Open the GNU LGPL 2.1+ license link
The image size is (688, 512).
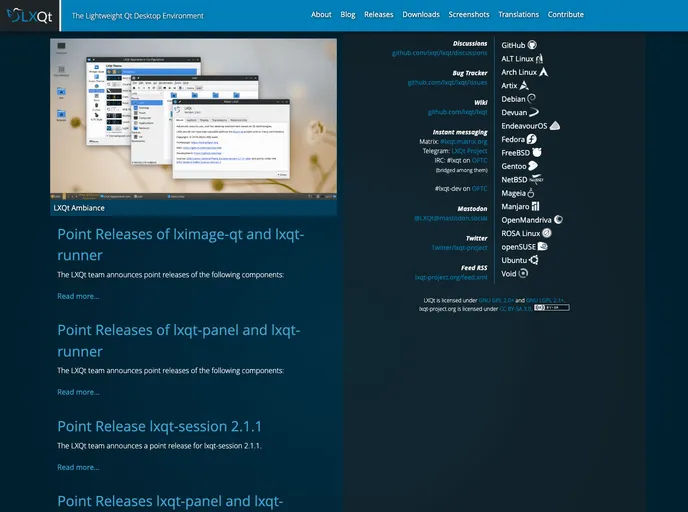[x=545, y=301]
